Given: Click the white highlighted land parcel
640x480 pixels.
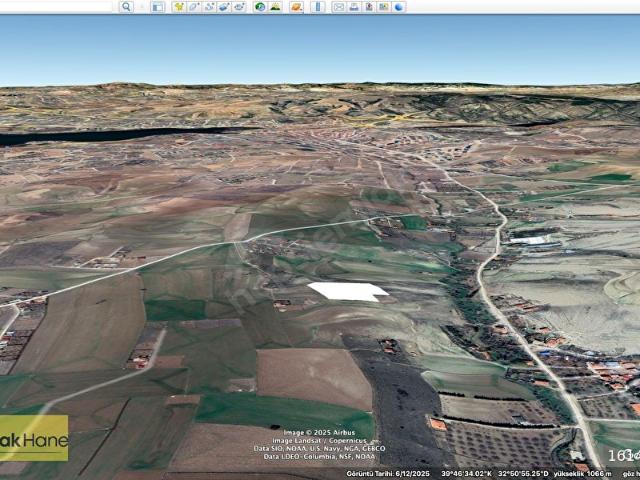Looking at the screenshot, I should pos(347,291).
